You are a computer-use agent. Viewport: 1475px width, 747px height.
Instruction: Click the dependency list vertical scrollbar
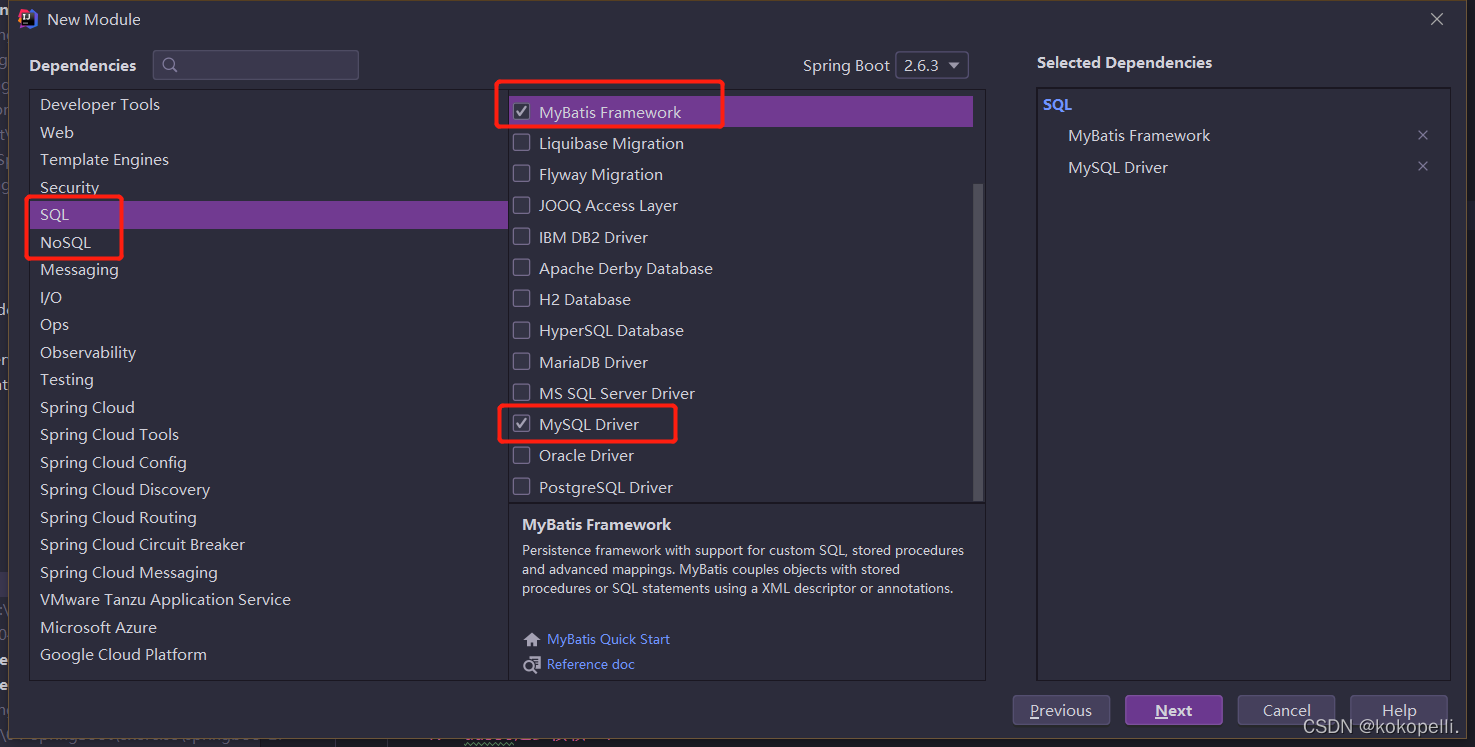coord(978,340)
